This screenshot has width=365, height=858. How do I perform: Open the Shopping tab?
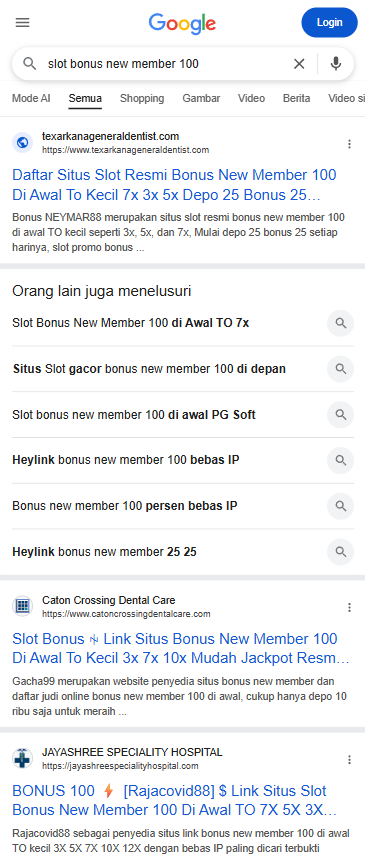(x=142, y=98)
